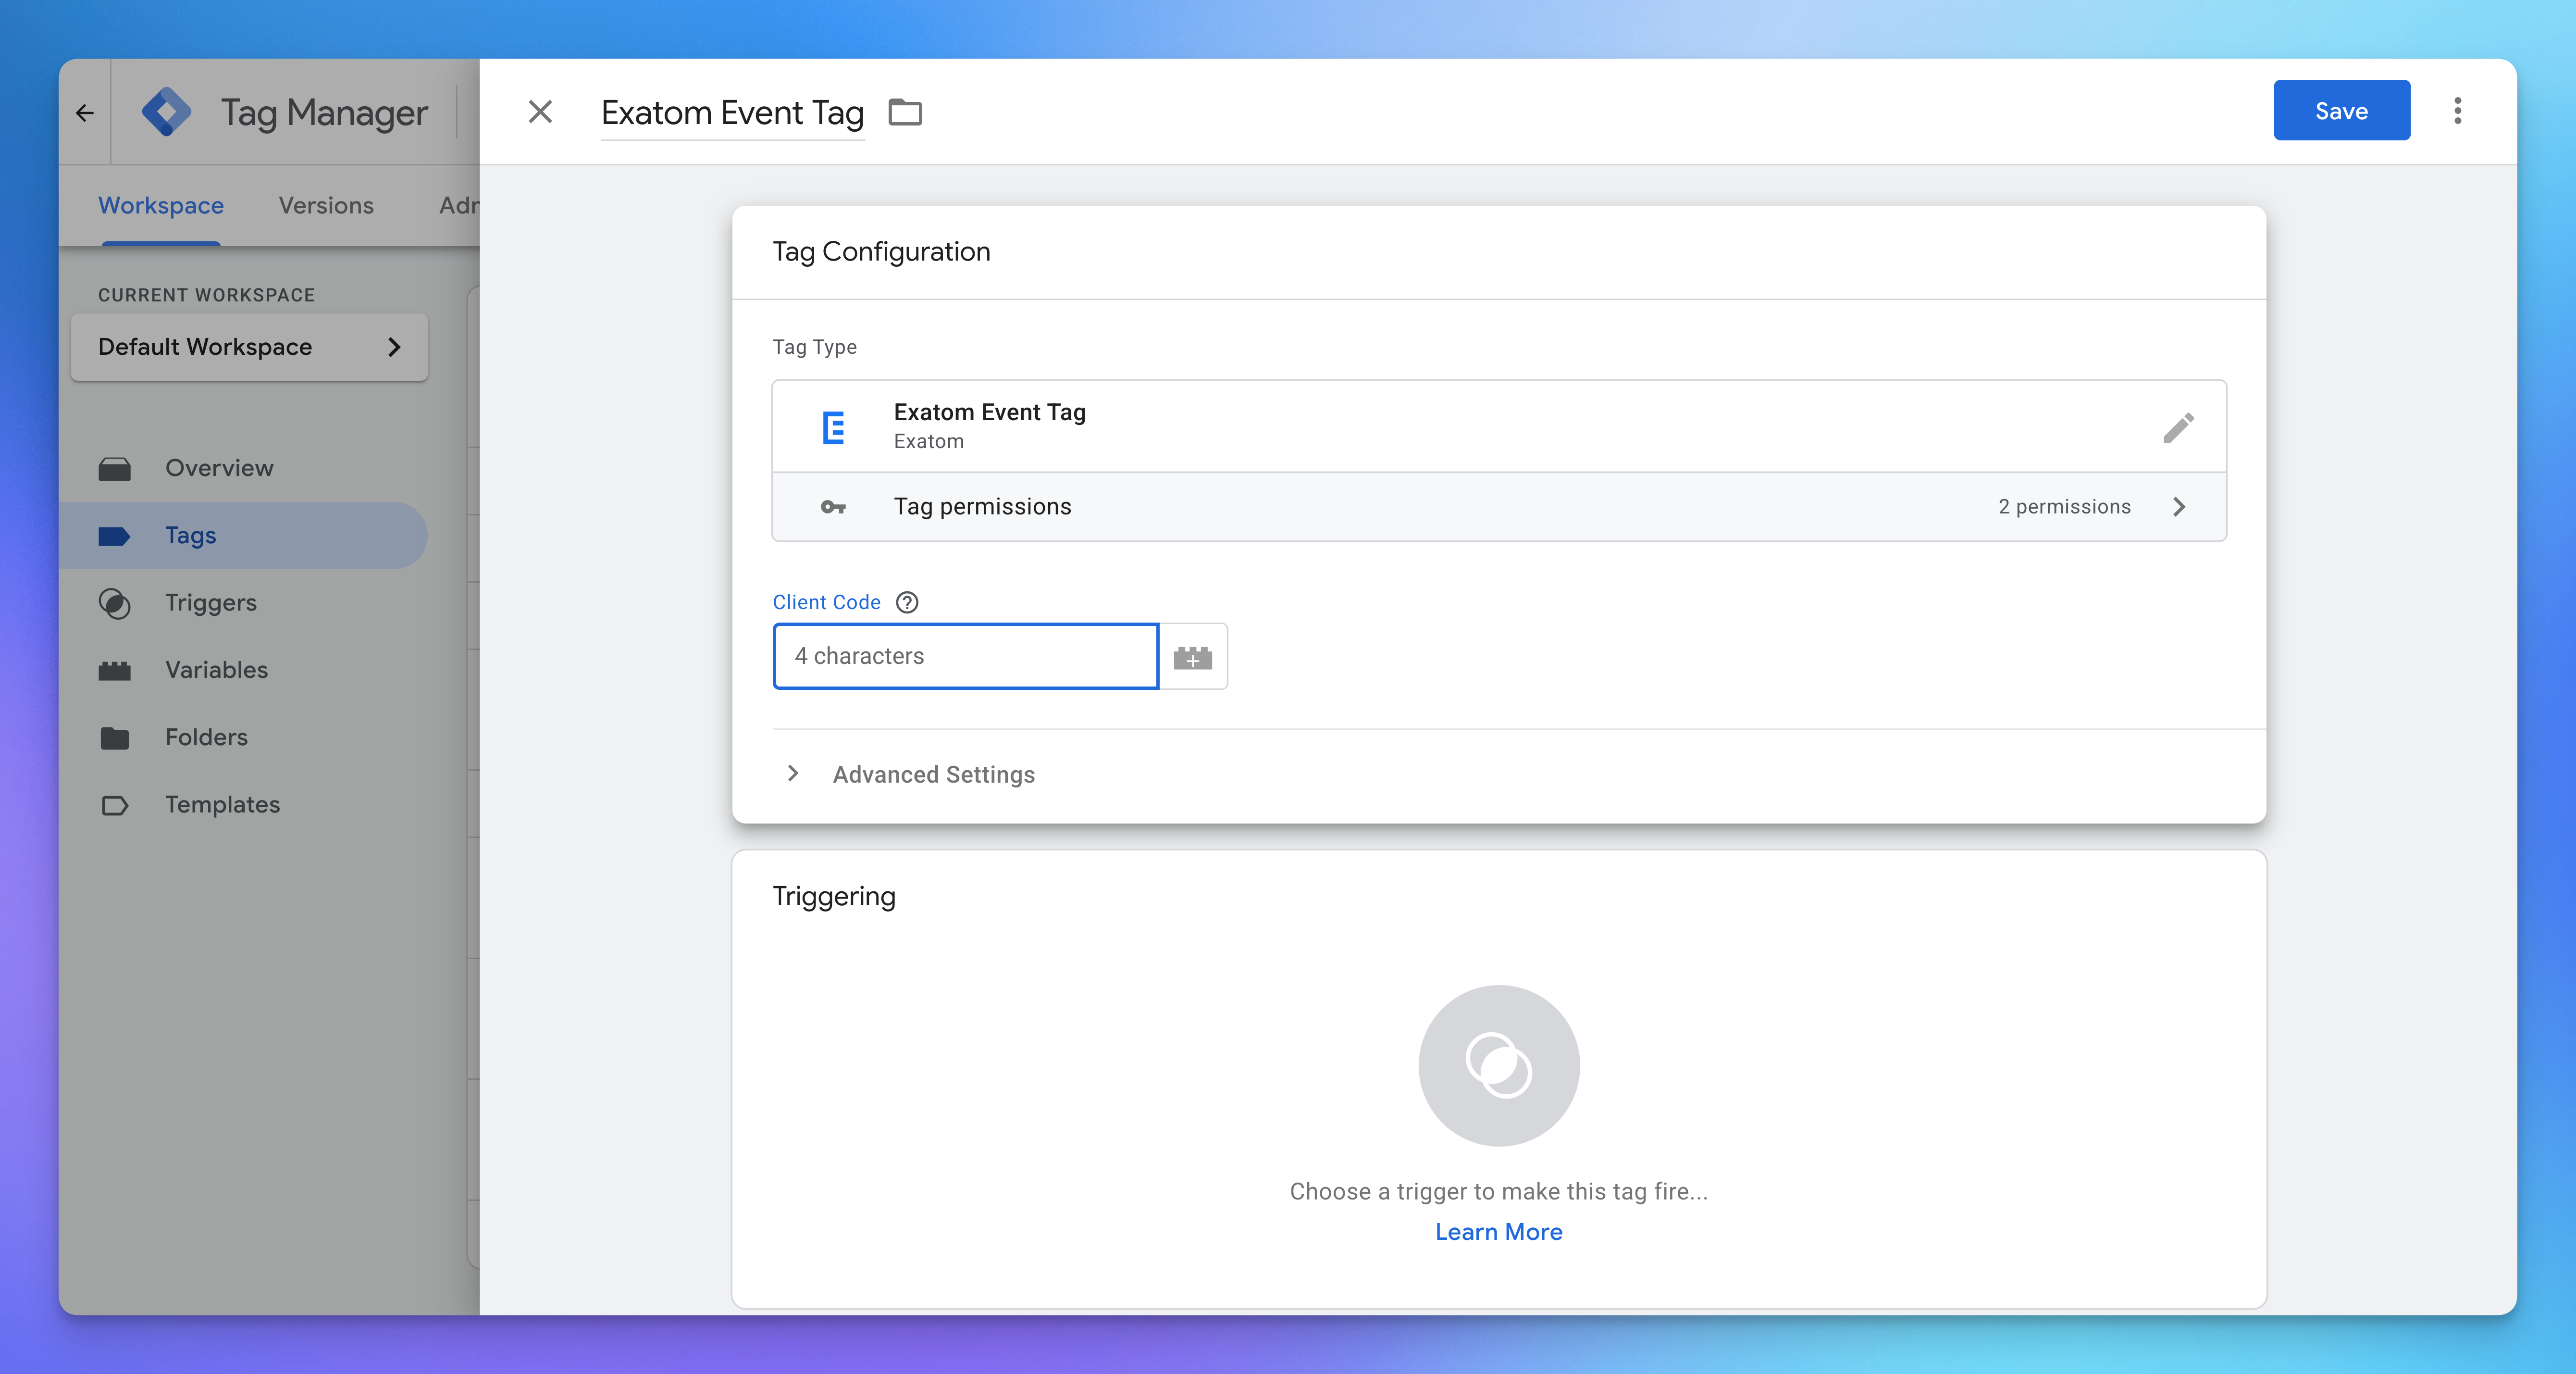Open the Default Workspace selector
This screenshot has height=1374, width=2576.
point(249,347)
